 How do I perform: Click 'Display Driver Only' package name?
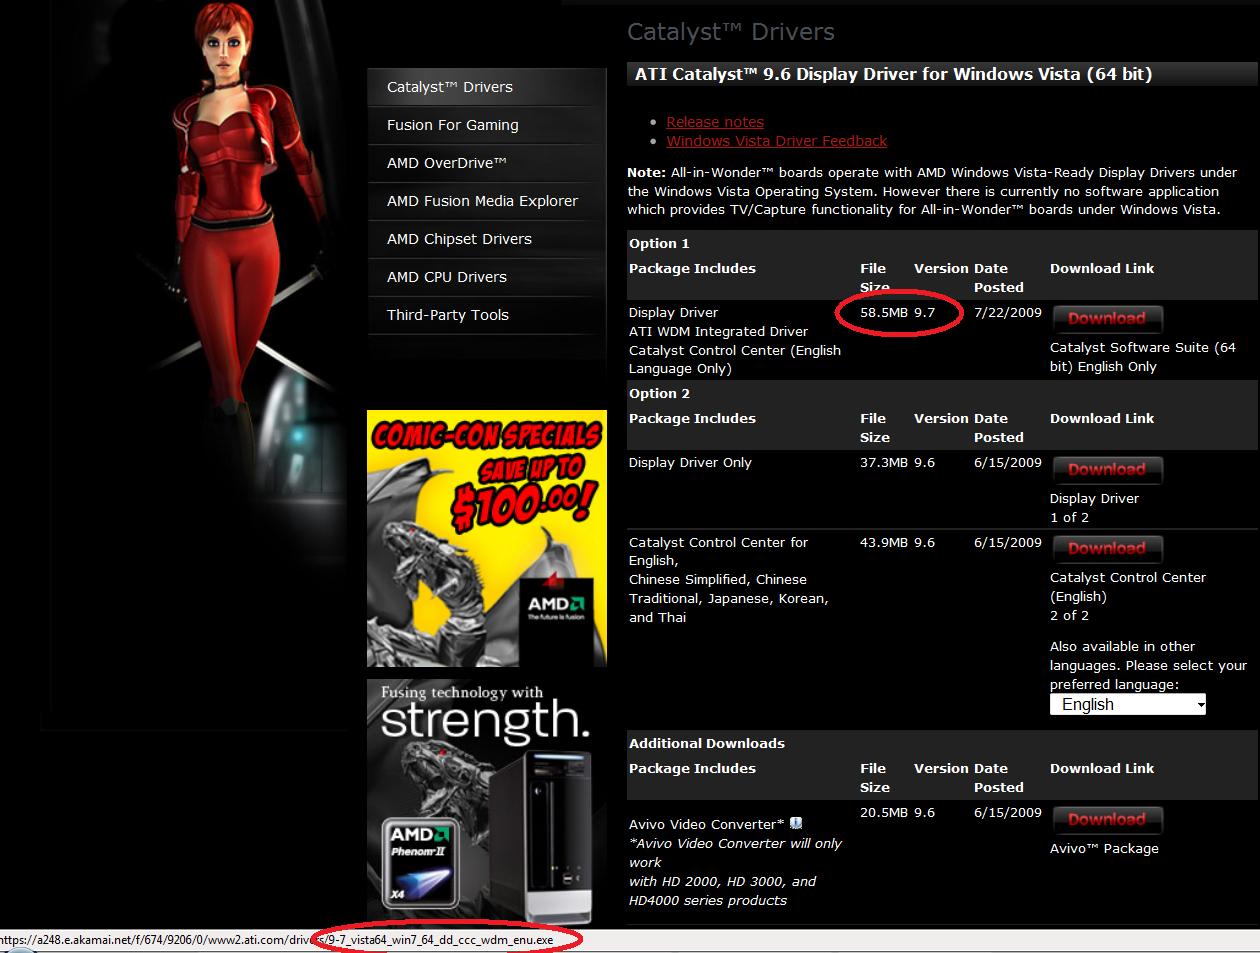click(690, 462)
